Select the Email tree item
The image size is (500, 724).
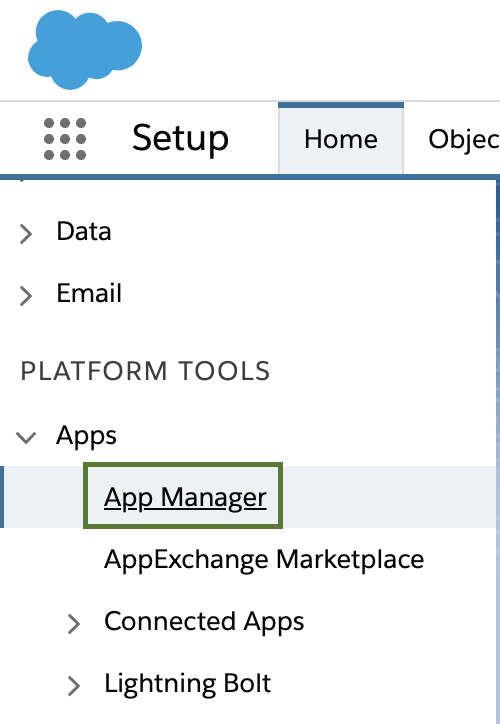pos(89,293)
